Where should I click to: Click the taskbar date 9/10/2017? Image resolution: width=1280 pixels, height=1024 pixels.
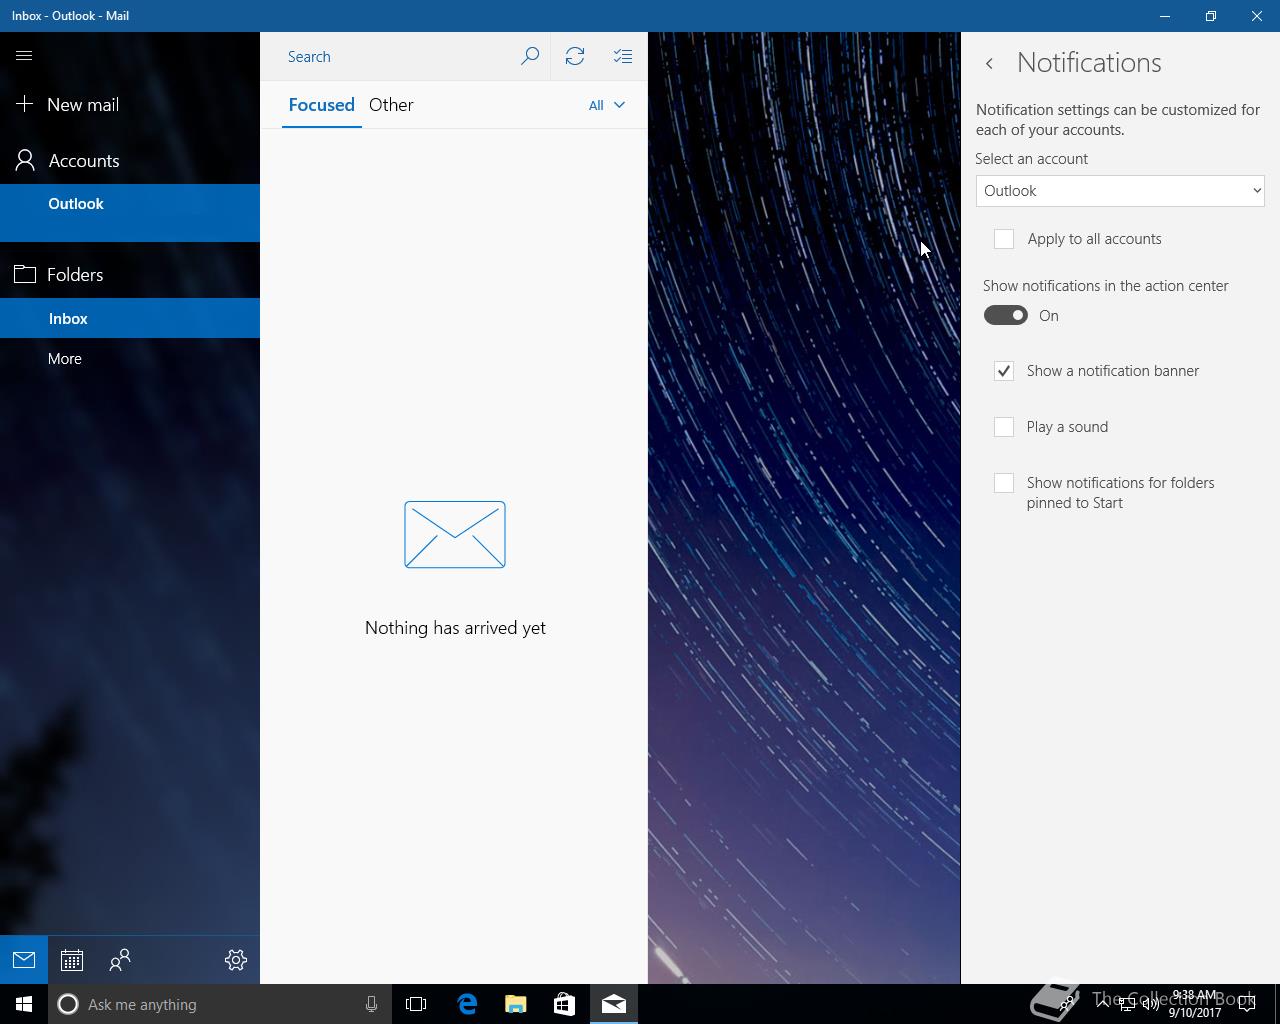click(1195, 1012)
